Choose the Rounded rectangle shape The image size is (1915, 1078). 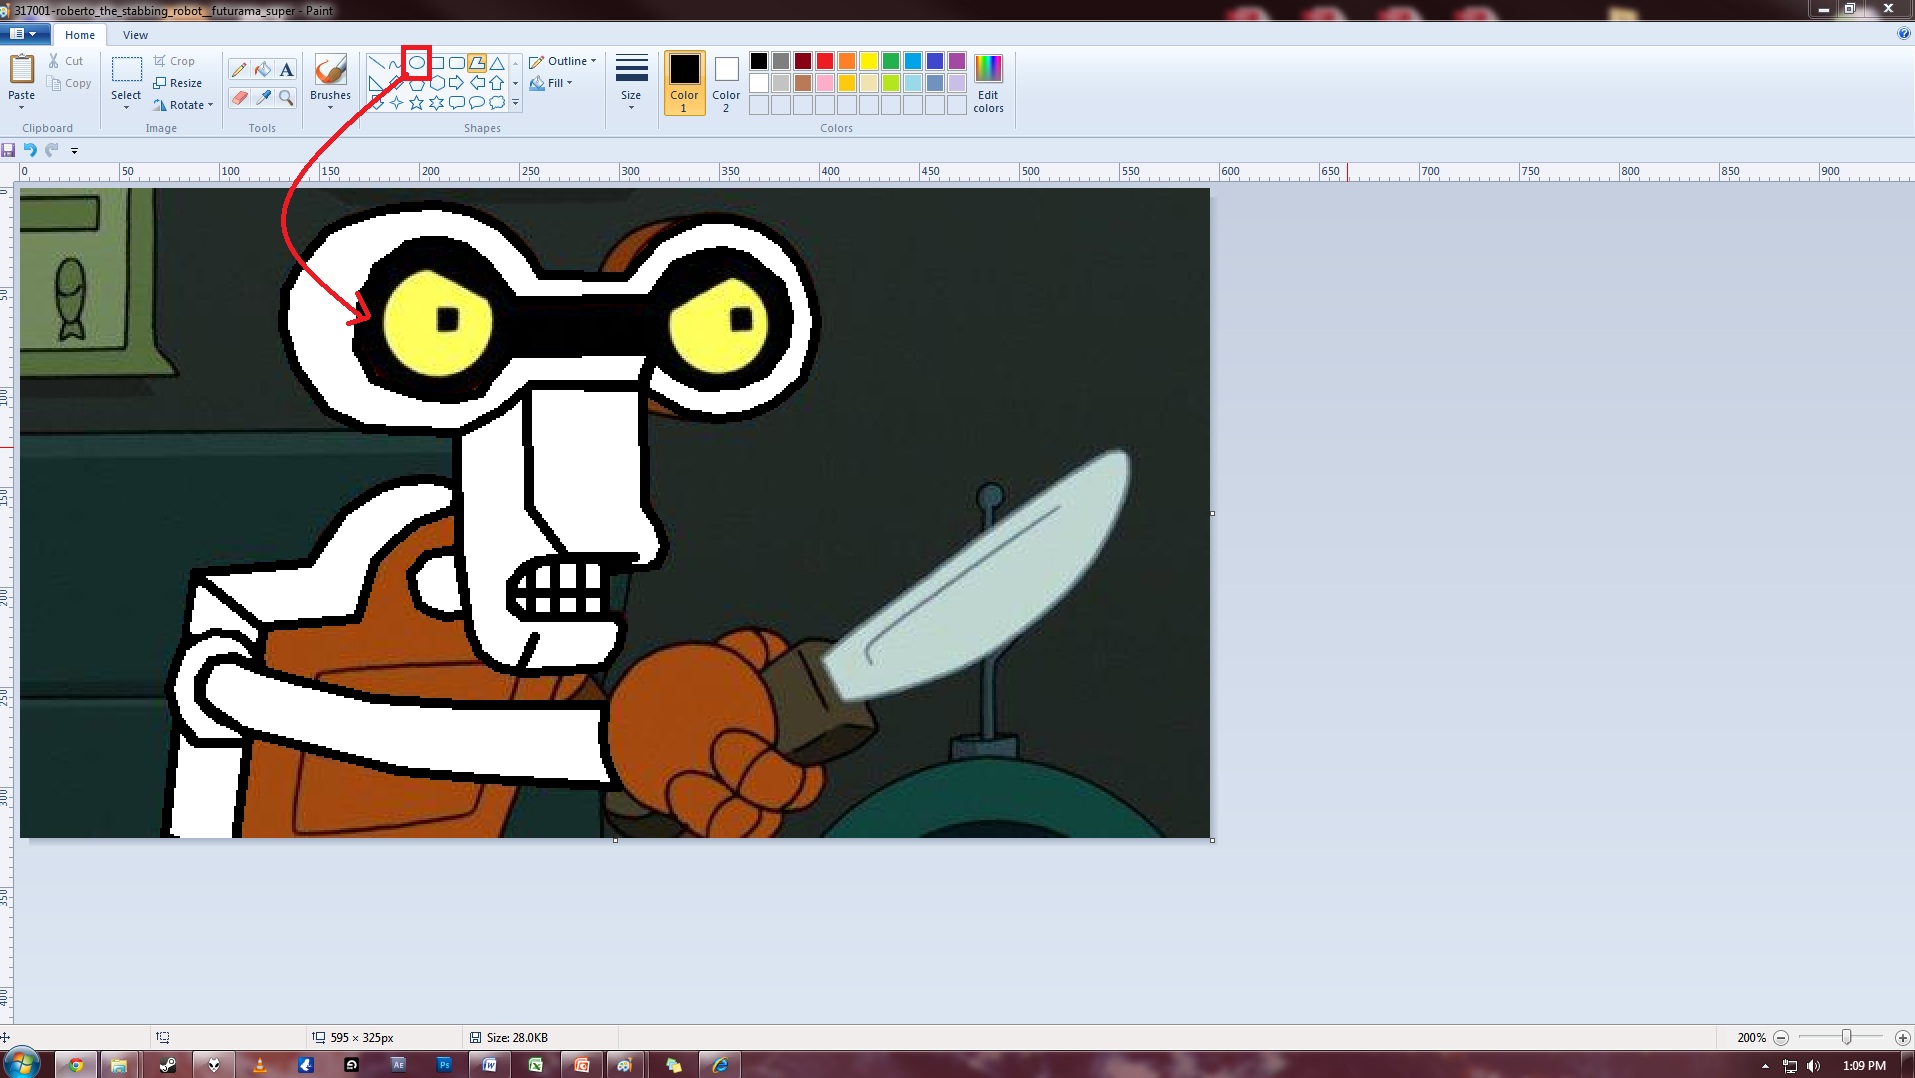(457, 63)
